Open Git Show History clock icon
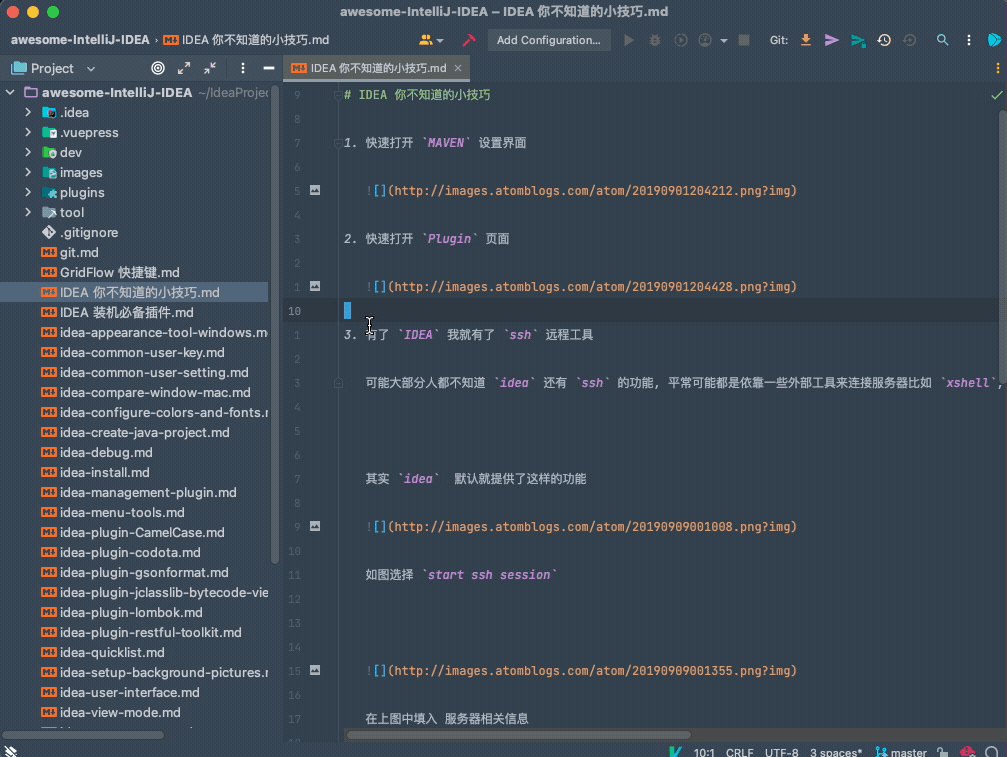The width and height of the screenshot is (1007, 757). click(884, 40)
